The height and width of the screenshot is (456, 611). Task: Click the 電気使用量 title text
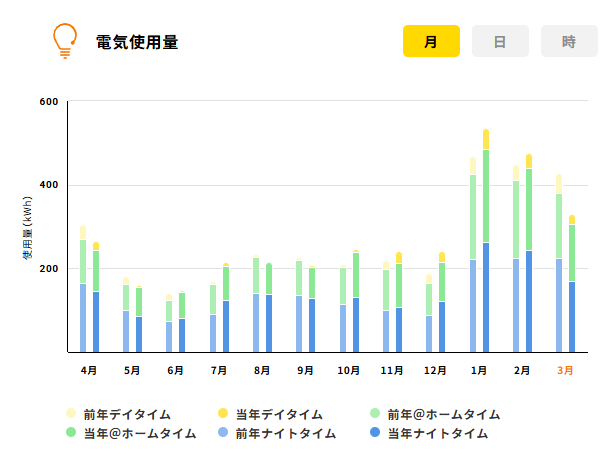click(137, 42)
